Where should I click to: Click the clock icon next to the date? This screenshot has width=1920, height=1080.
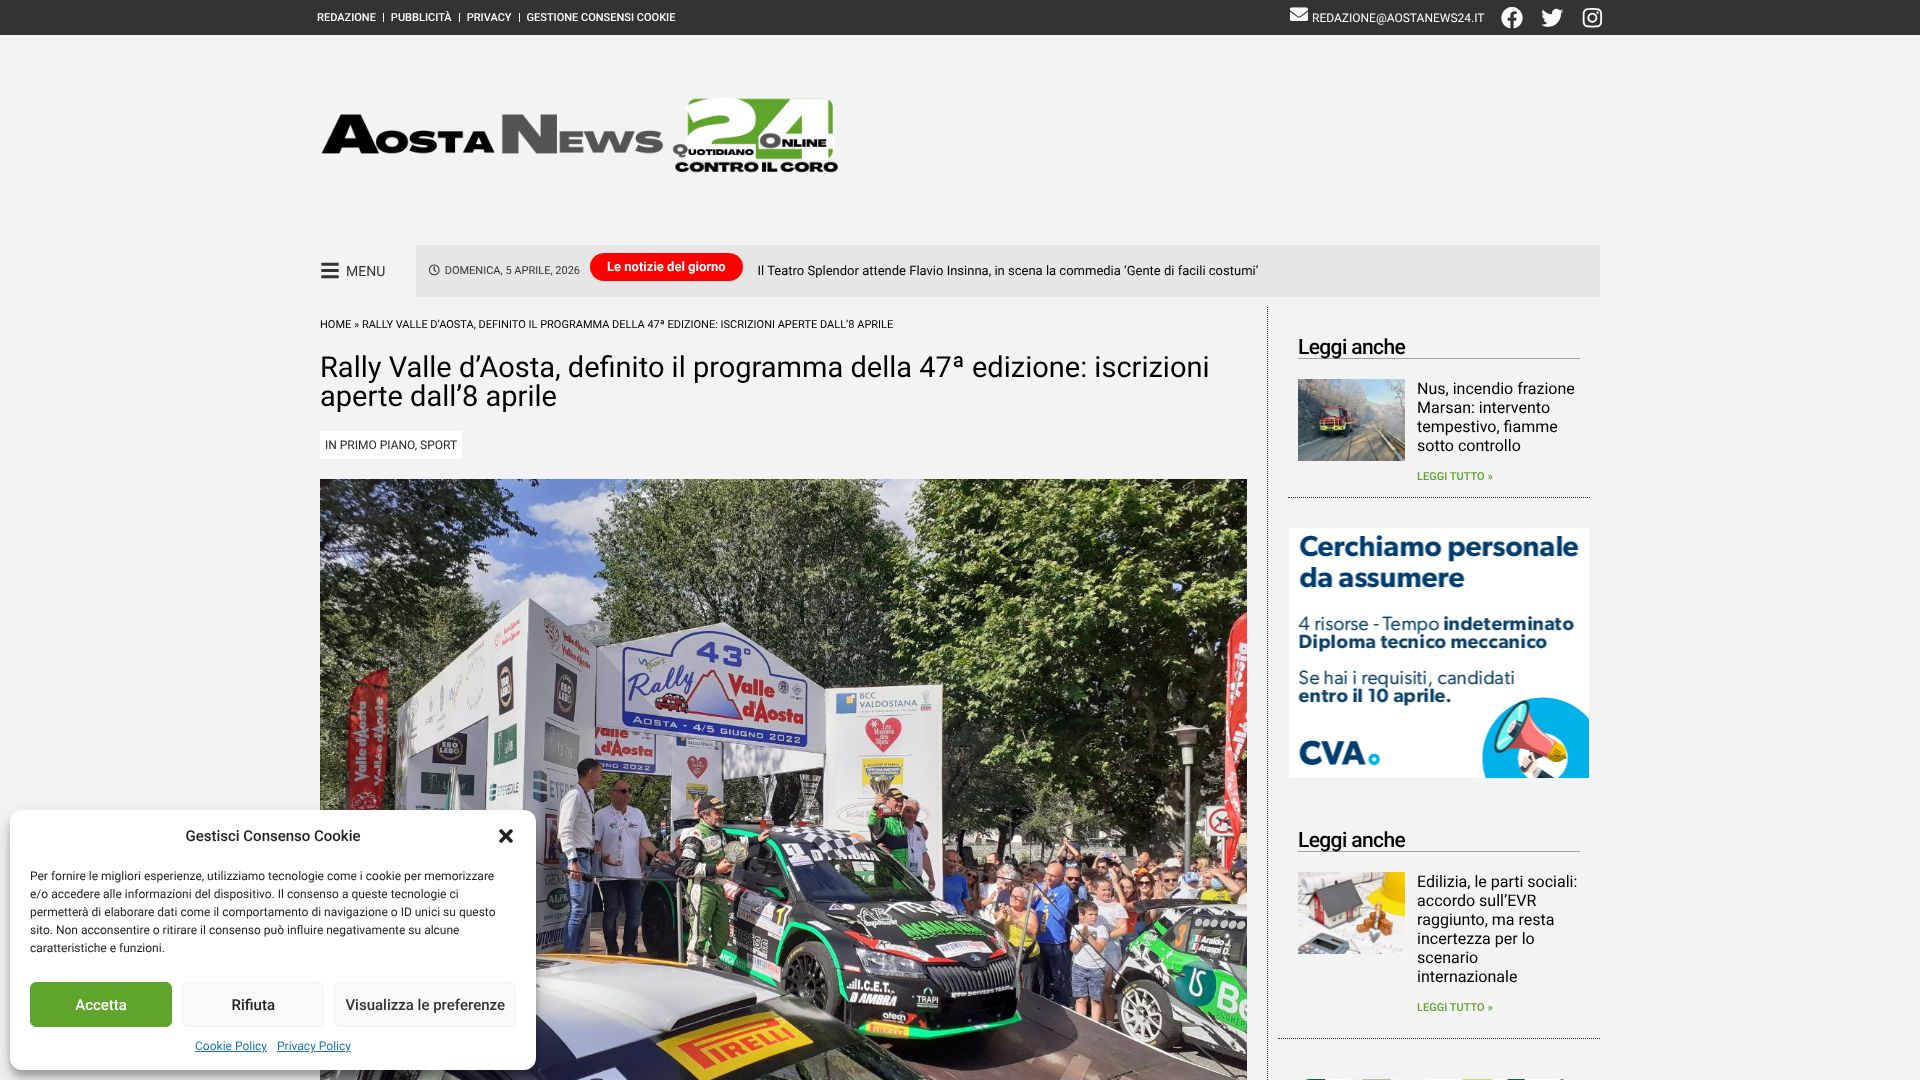[433, 269]
